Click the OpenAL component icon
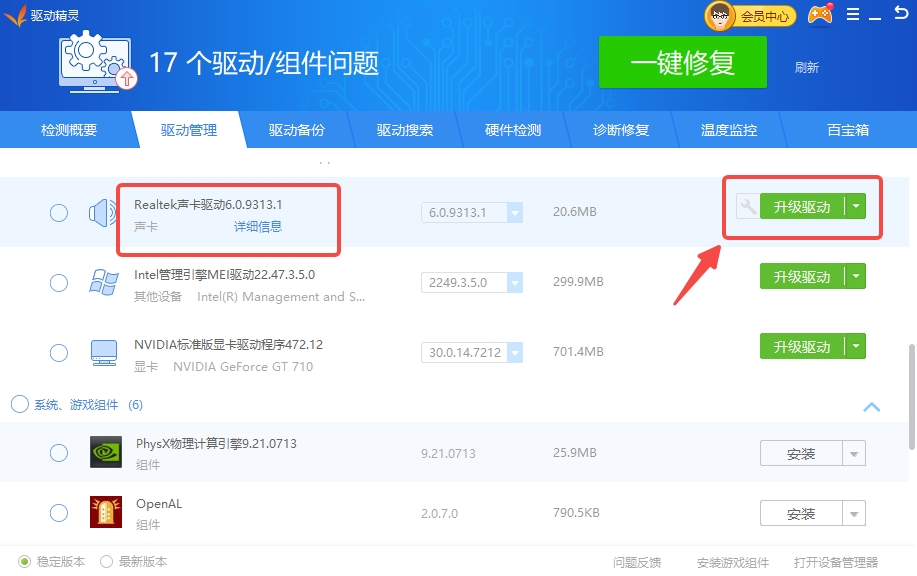 tap(105, 512)
